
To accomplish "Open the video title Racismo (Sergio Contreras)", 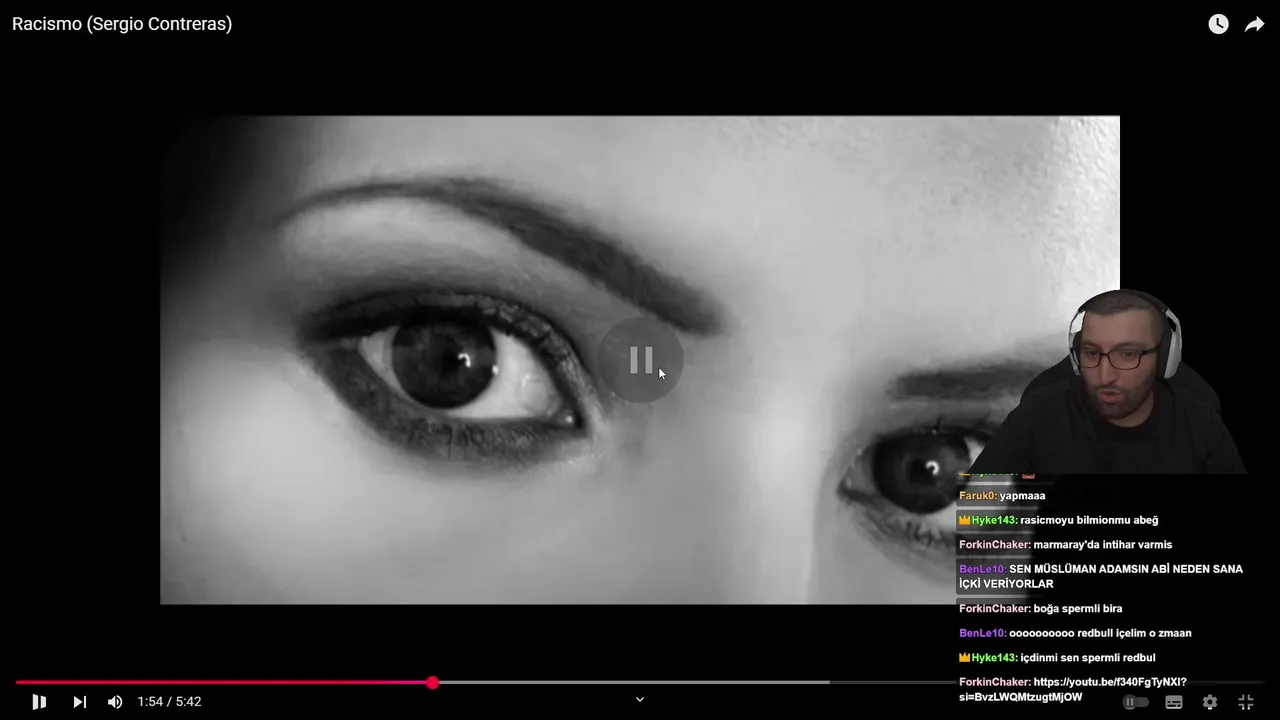I will [x=122, y=24].
